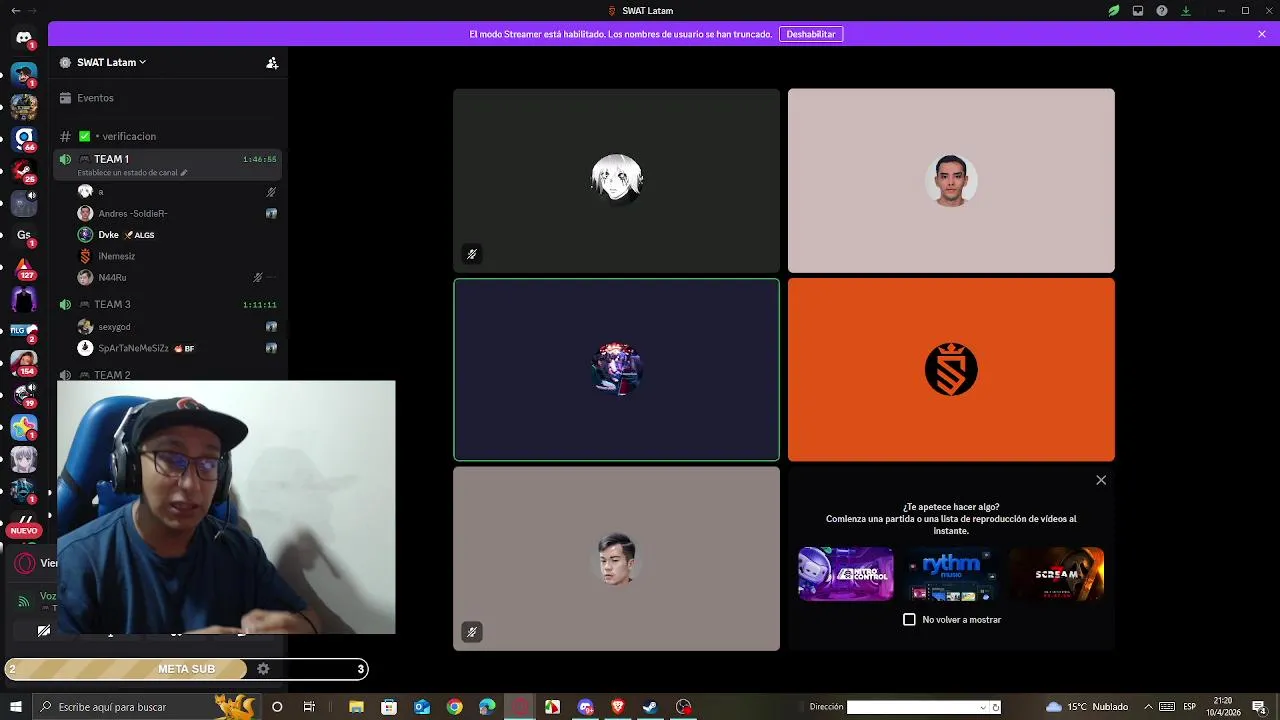This screenshot has height=720, width=1280.
Task: Click the stream icon next to Andres -SoldieR-
Action: (271, 213)
